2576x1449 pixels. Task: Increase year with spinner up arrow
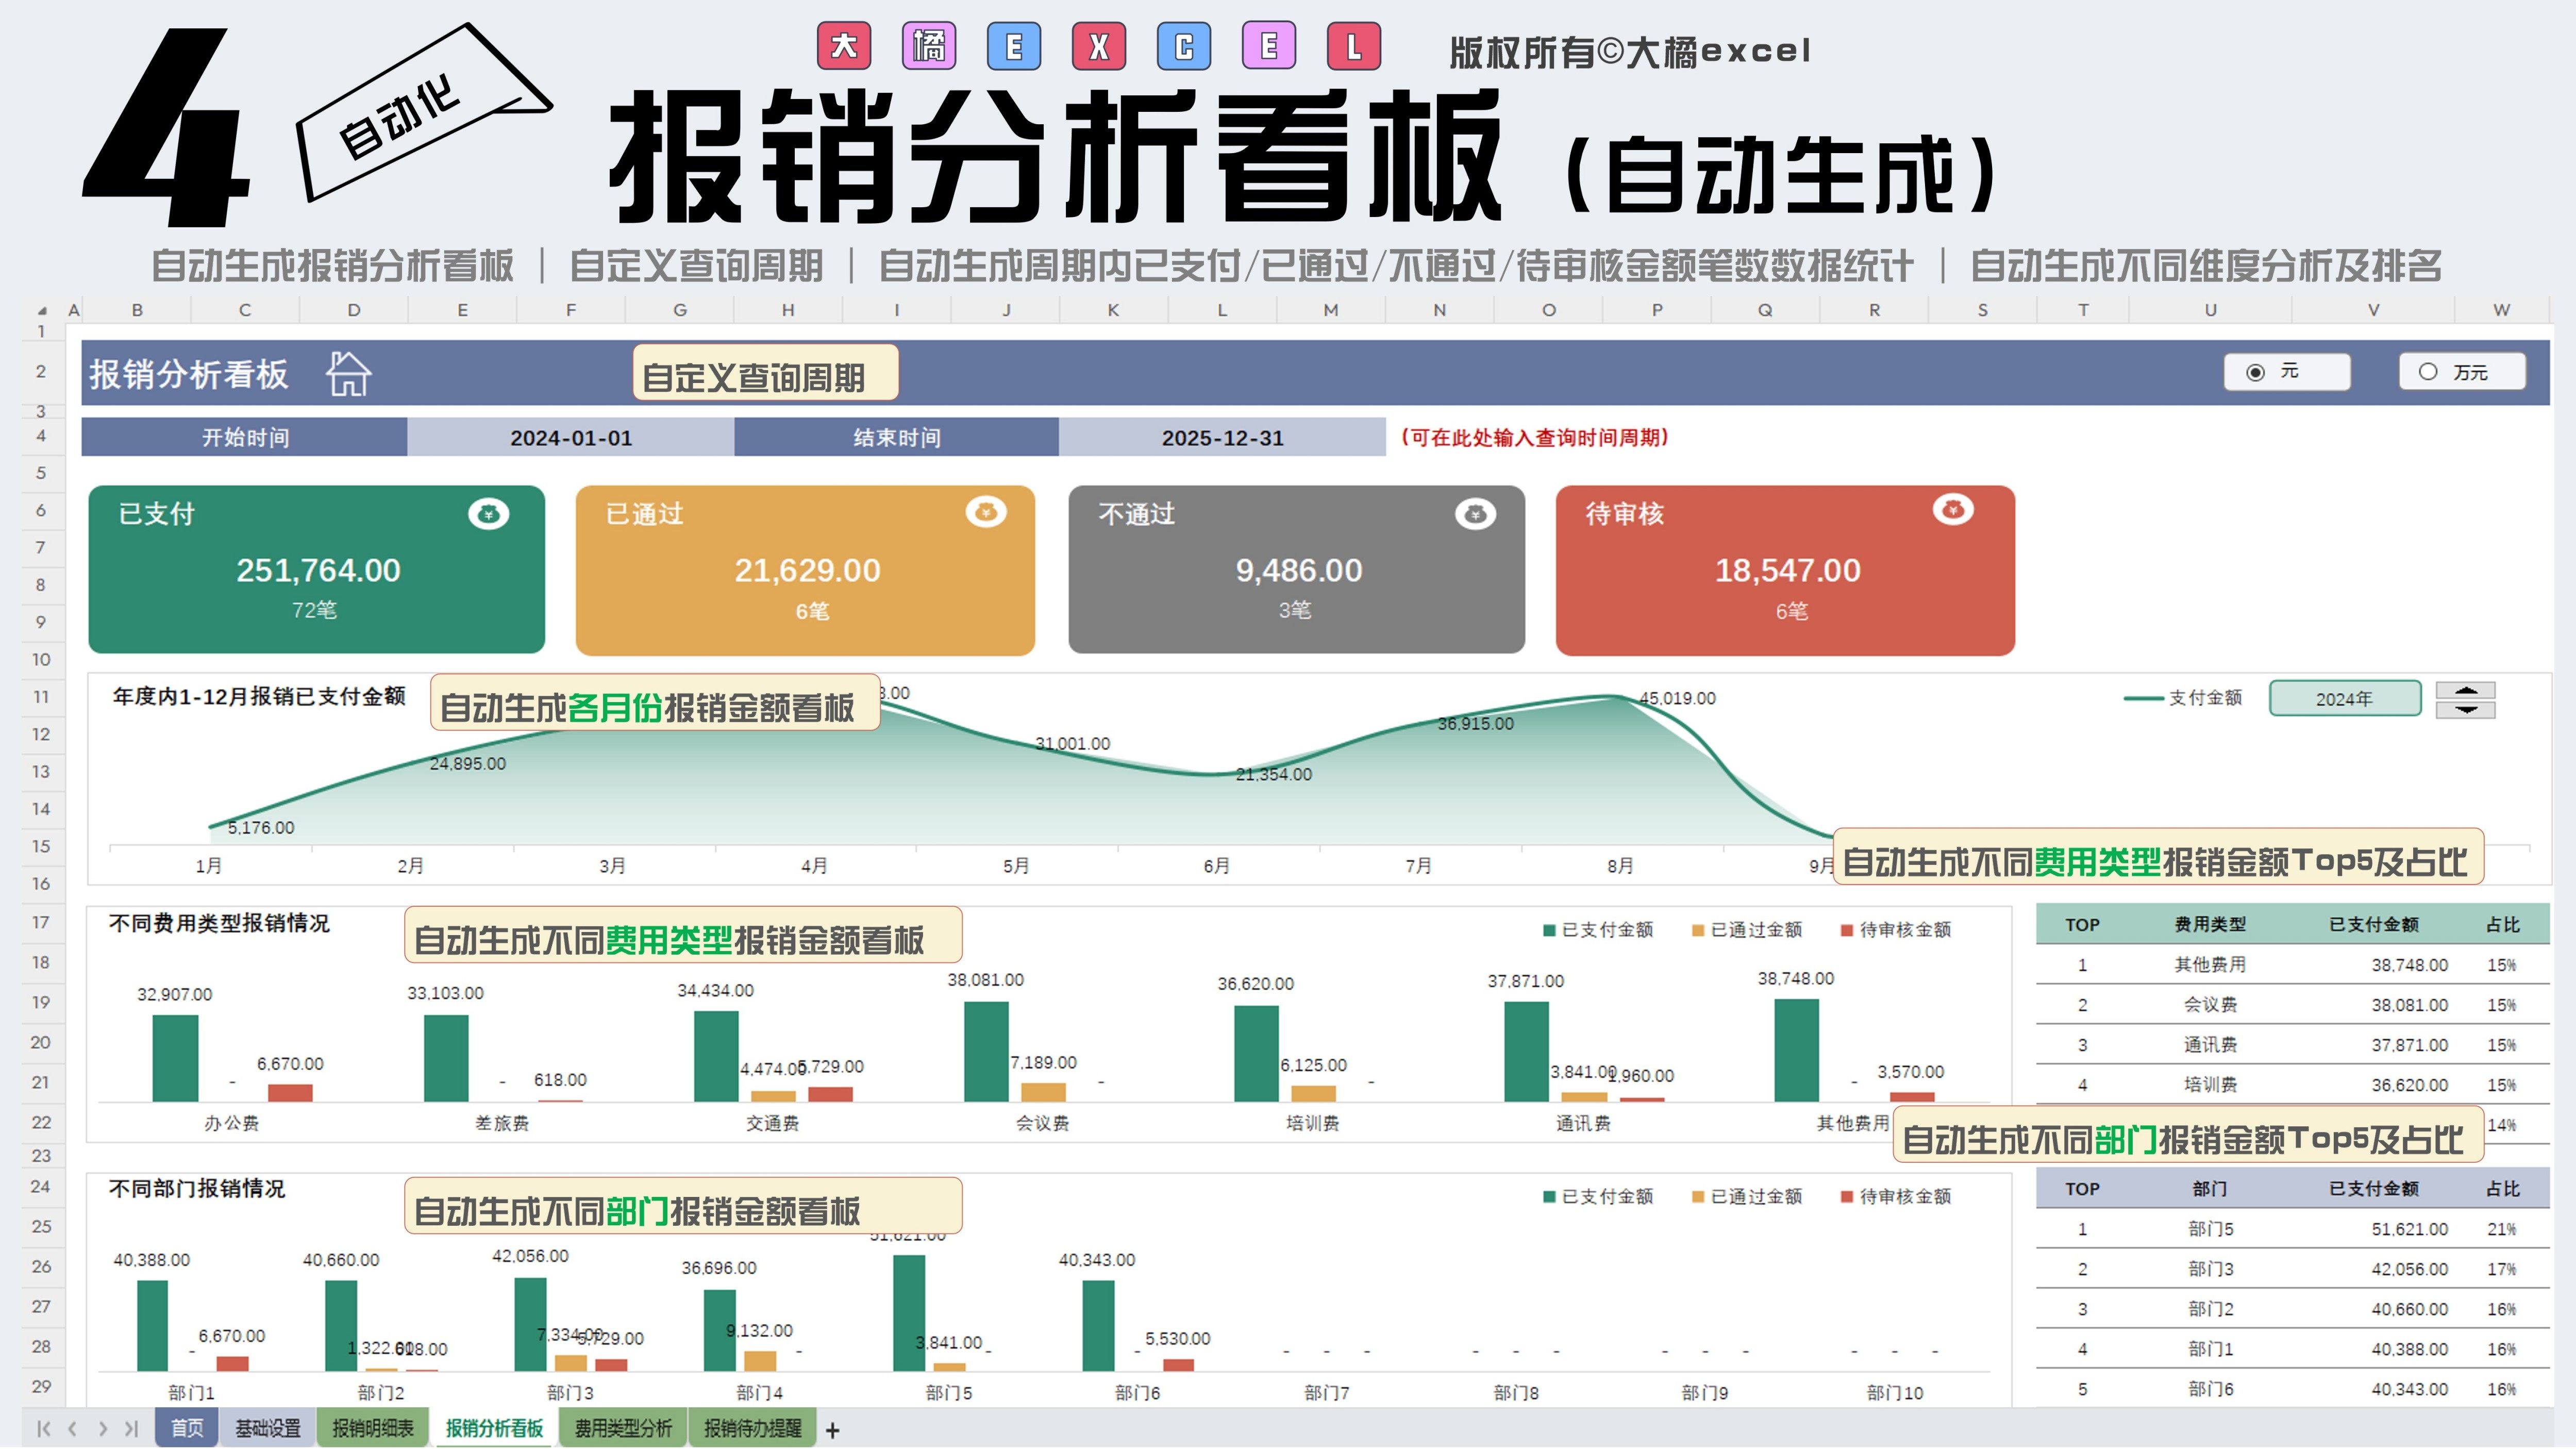click(2465, 690)
